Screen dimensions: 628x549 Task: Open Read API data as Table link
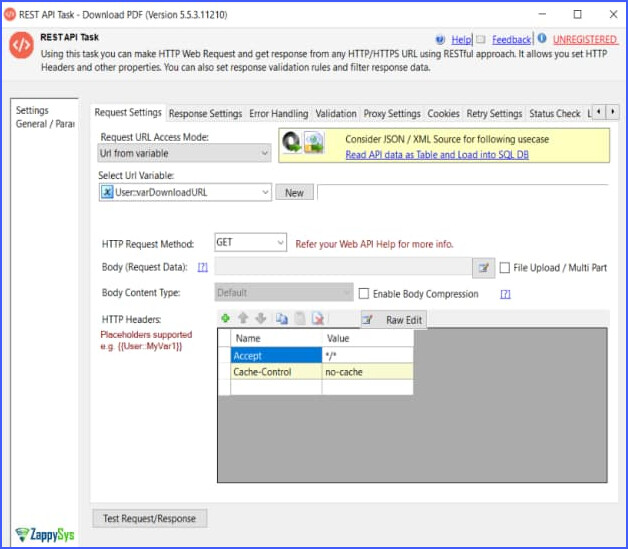[437, 155]
